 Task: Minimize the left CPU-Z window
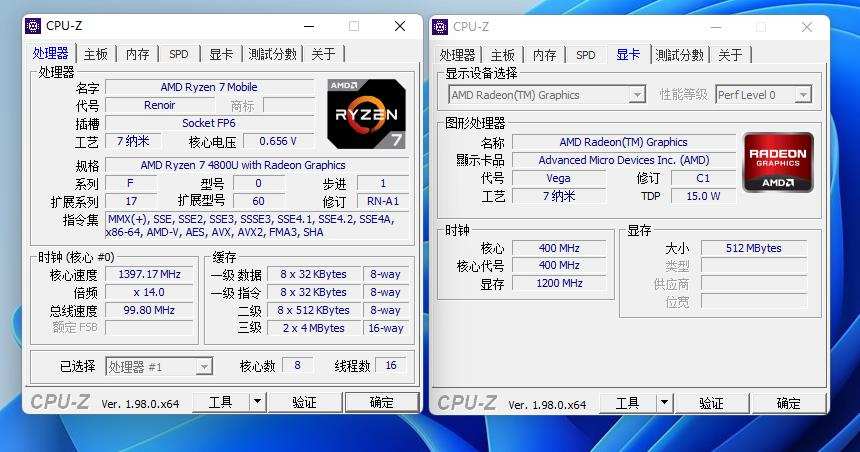pyautogui.click(x=309, y=26)
